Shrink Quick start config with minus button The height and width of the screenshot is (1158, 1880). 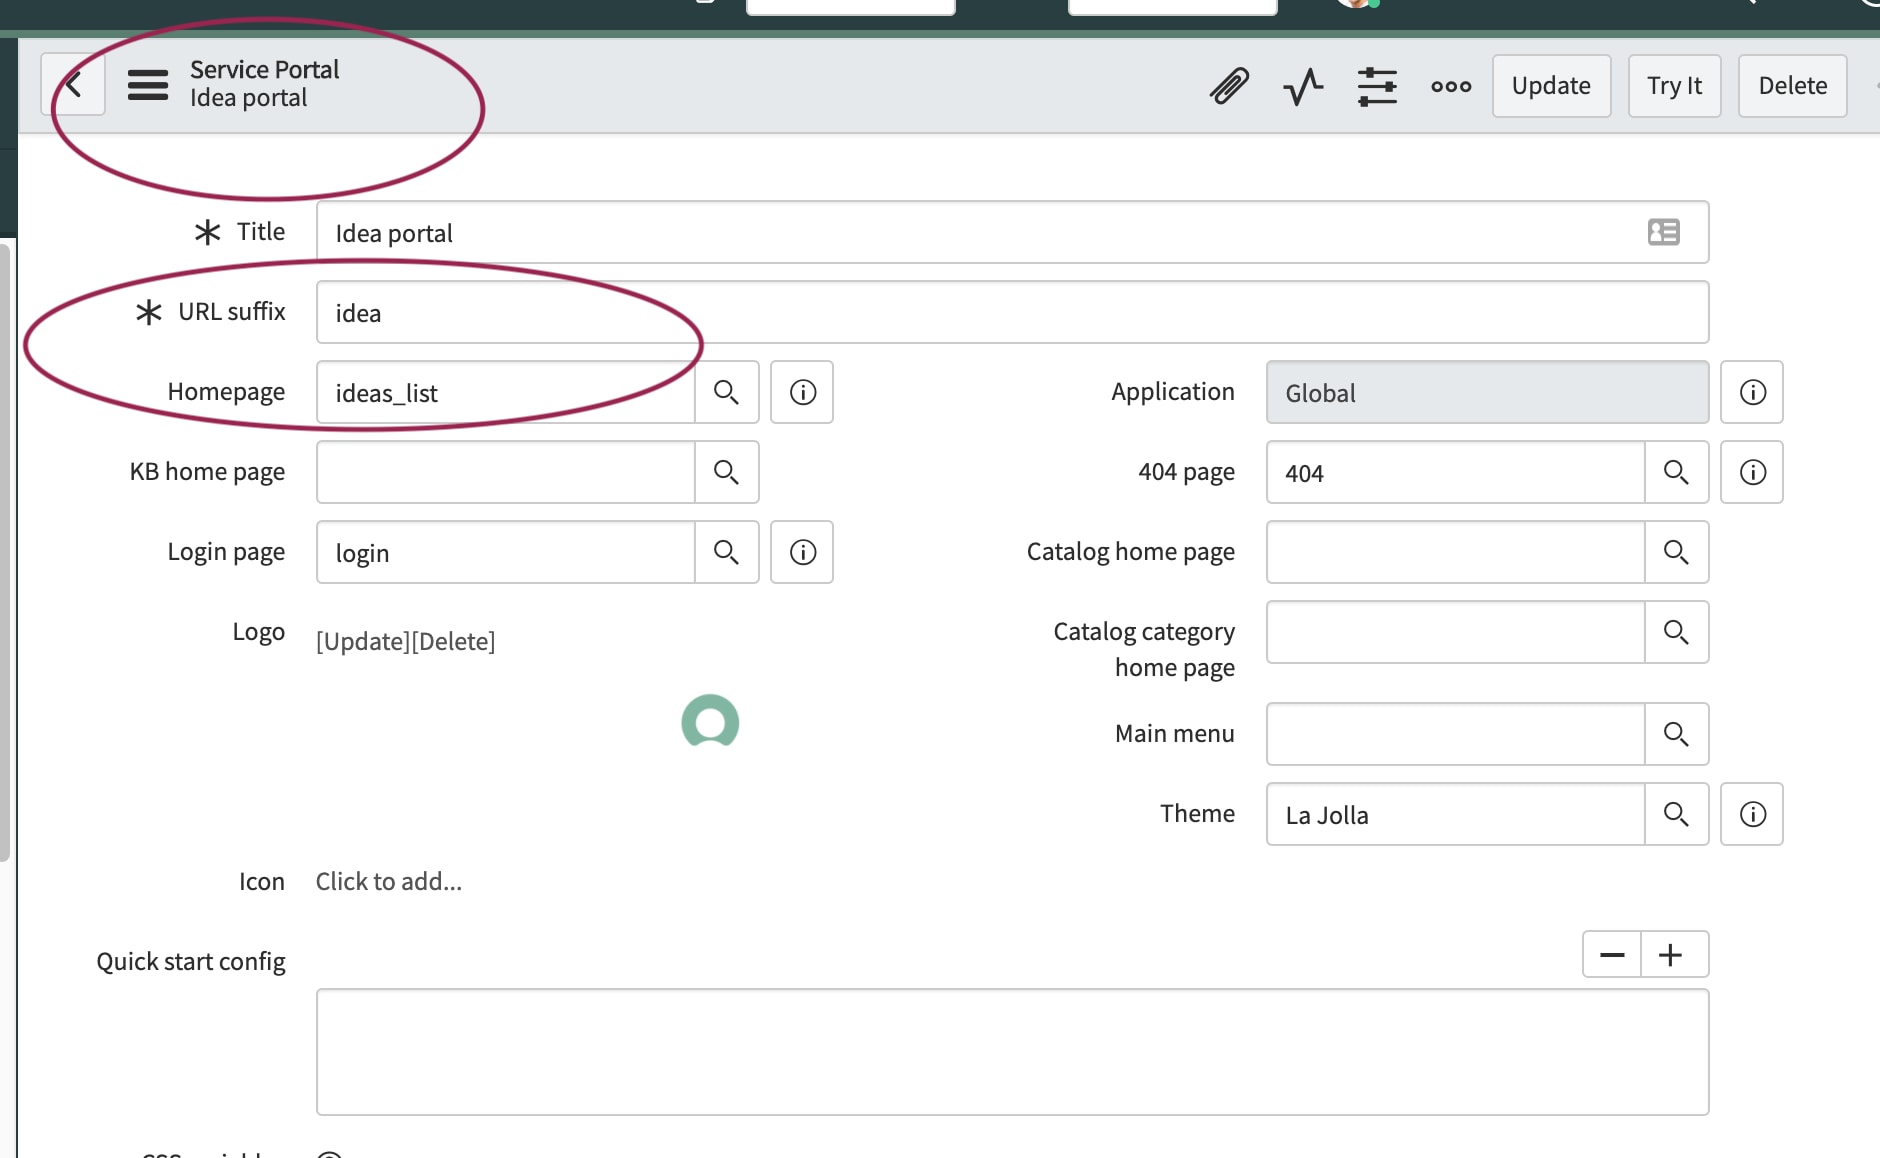tap(1612, 954)
